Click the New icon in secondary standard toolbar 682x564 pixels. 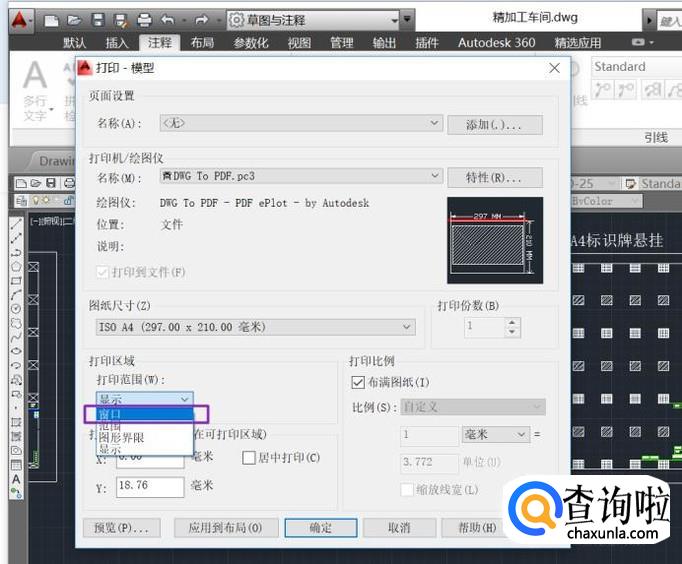(21, 183)
